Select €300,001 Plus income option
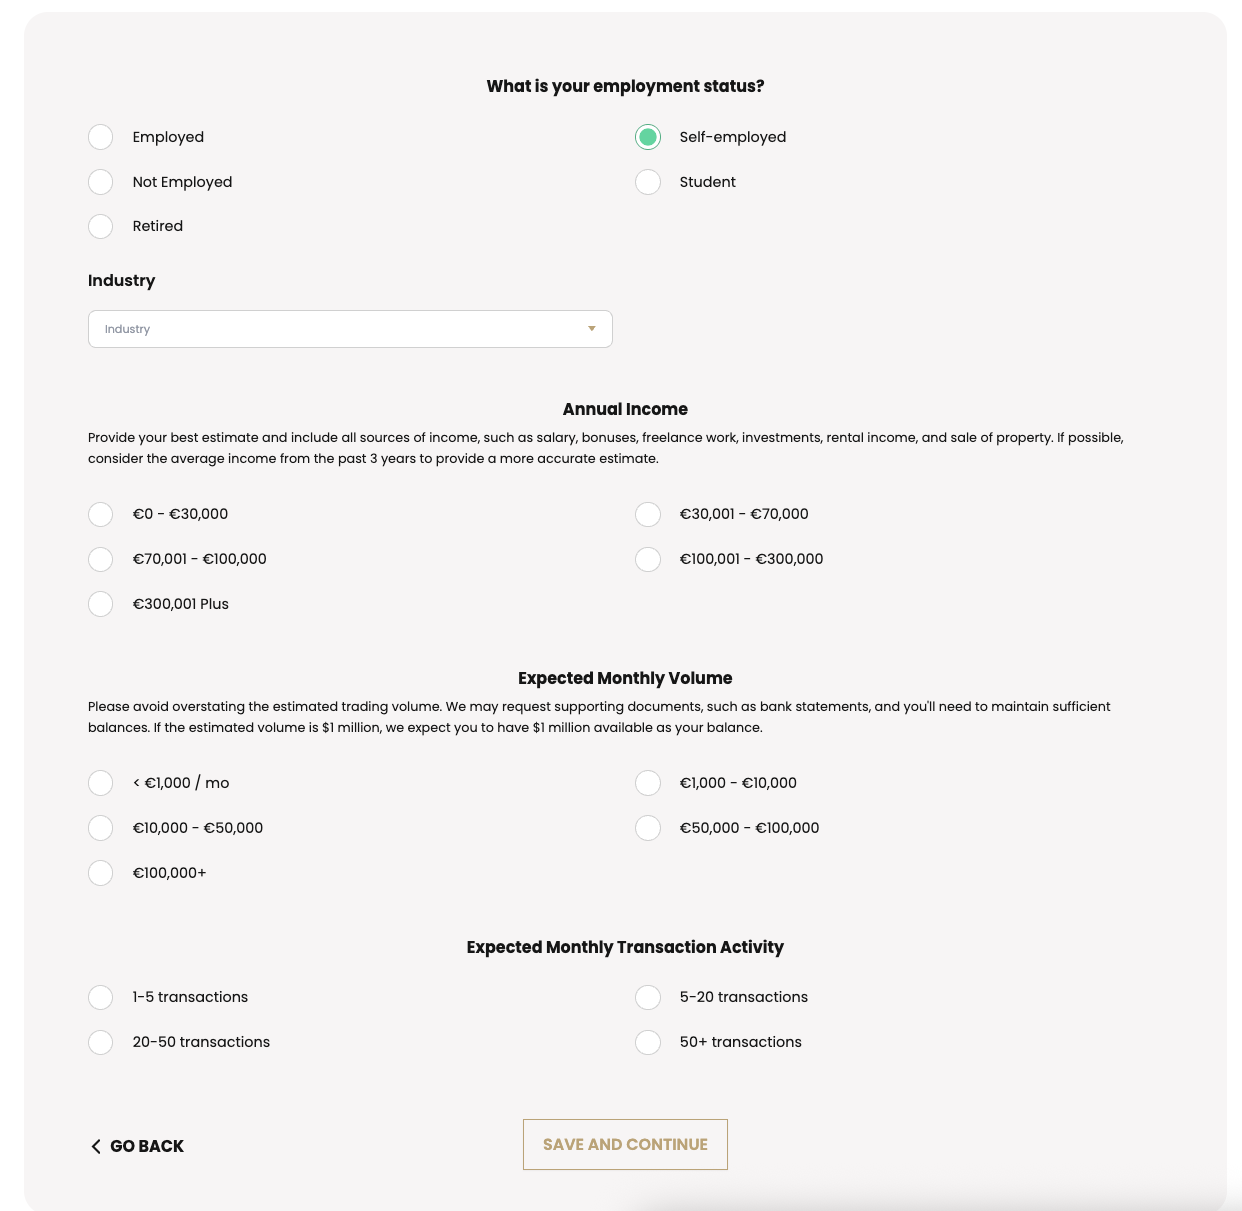Screen dimensions: 1242x1211 [101, 604]
